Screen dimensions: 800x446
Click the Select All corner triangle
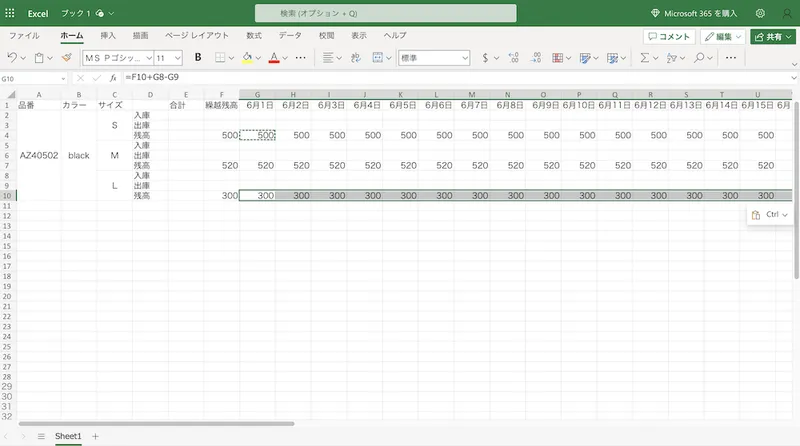tap(10, 94)
